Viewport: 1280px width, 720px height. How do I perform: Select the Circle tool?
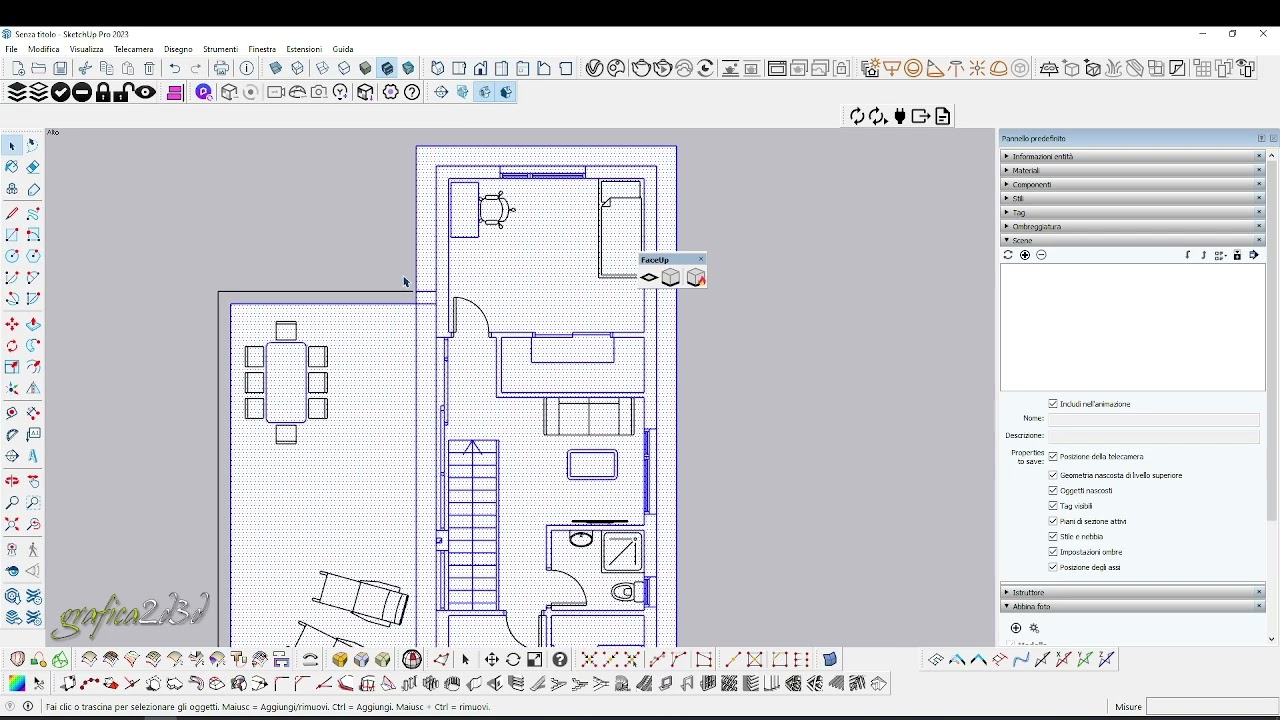[x=12, y=256]
